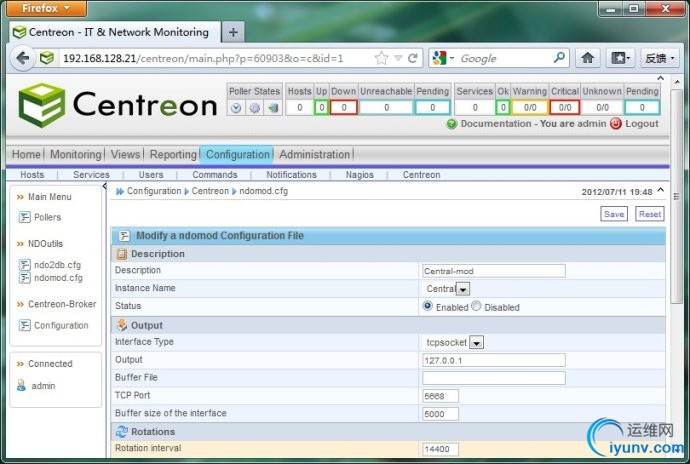Click the green Documentation help icon
The height and width of the screenshot is (464, 690).
451,124
